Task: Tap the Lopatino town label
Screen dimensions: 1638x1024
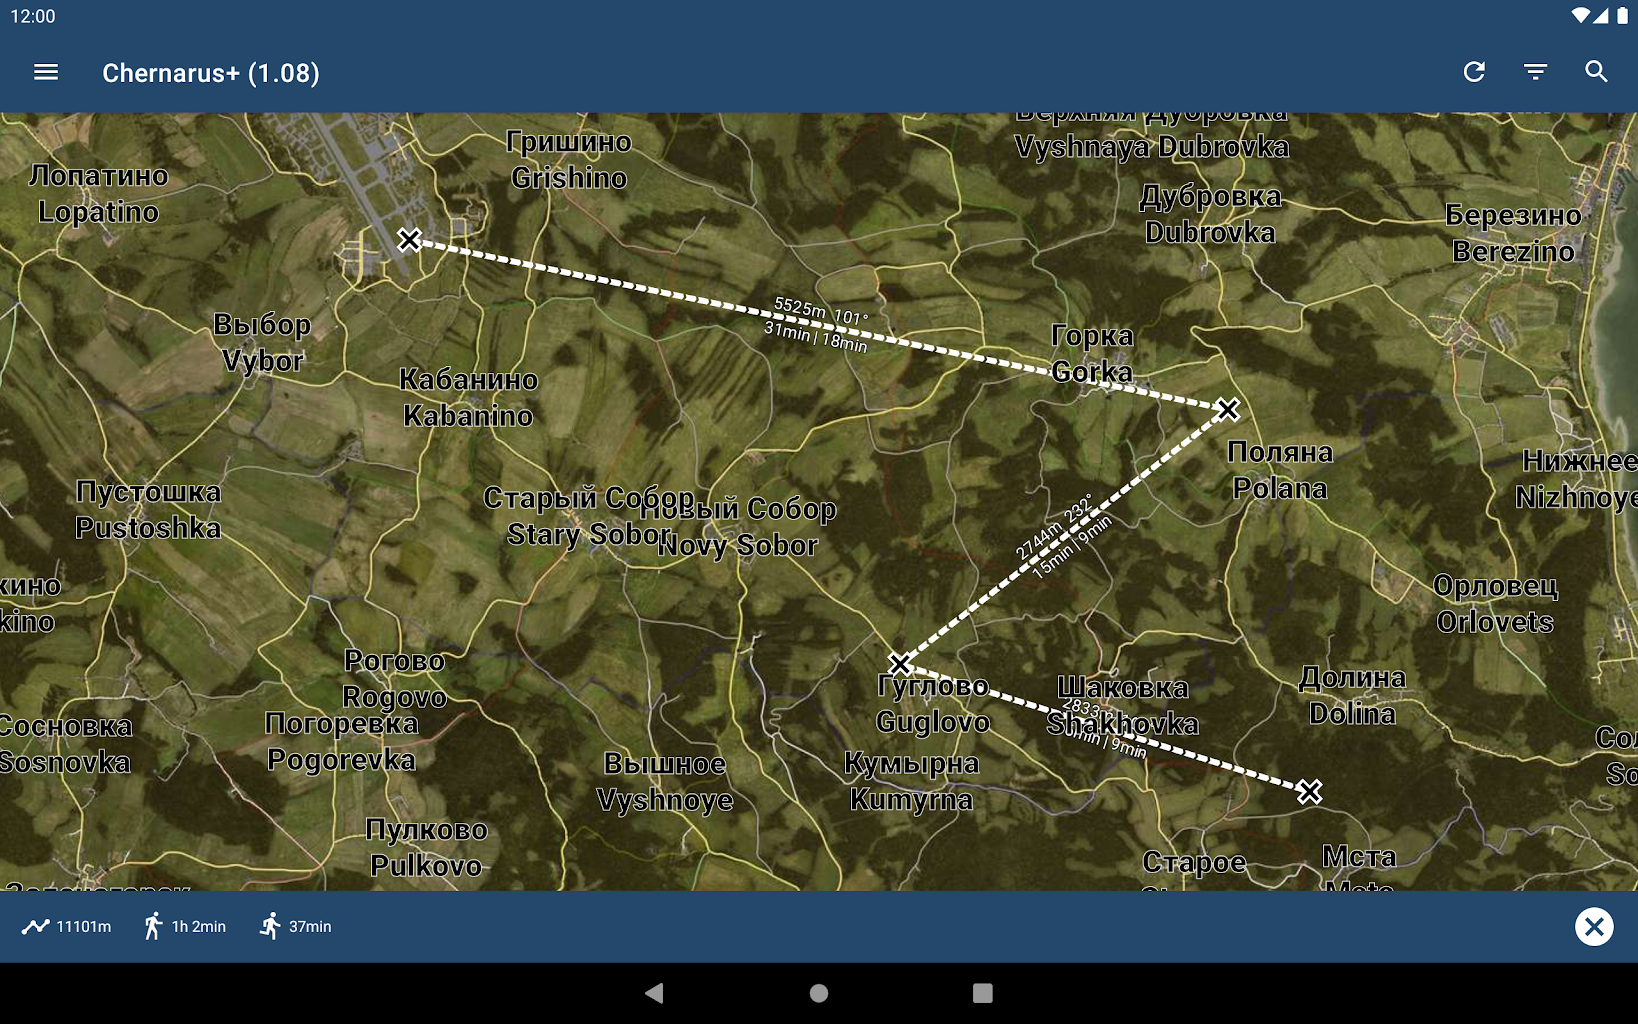Action: point(98,194)
